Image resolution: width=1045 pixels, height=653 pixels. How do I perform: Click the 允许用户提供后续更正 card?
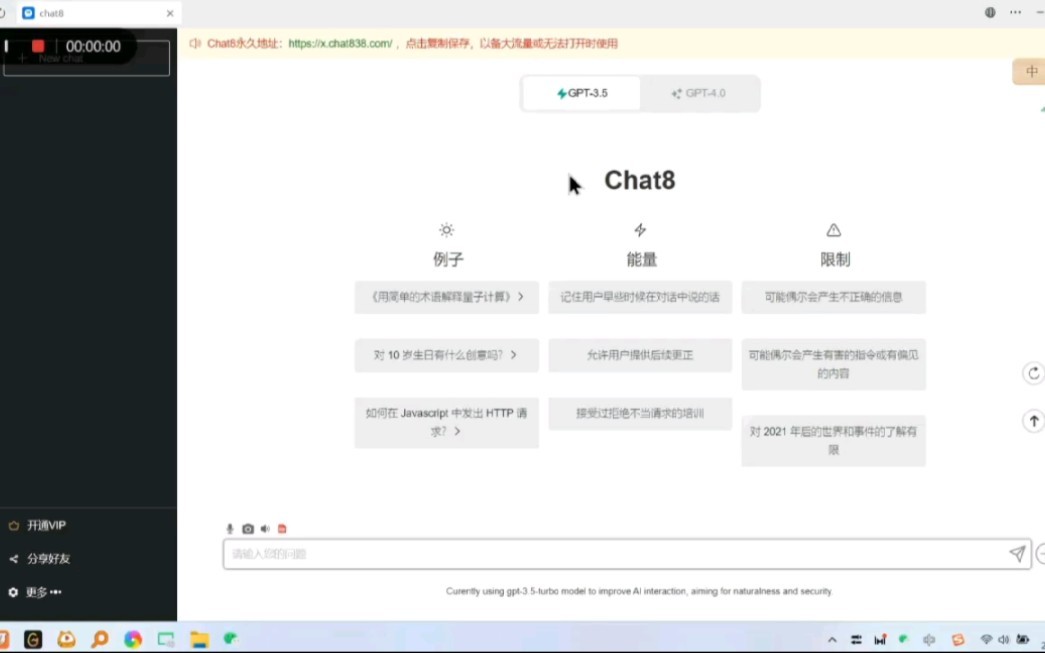click(x=640, y=355)
